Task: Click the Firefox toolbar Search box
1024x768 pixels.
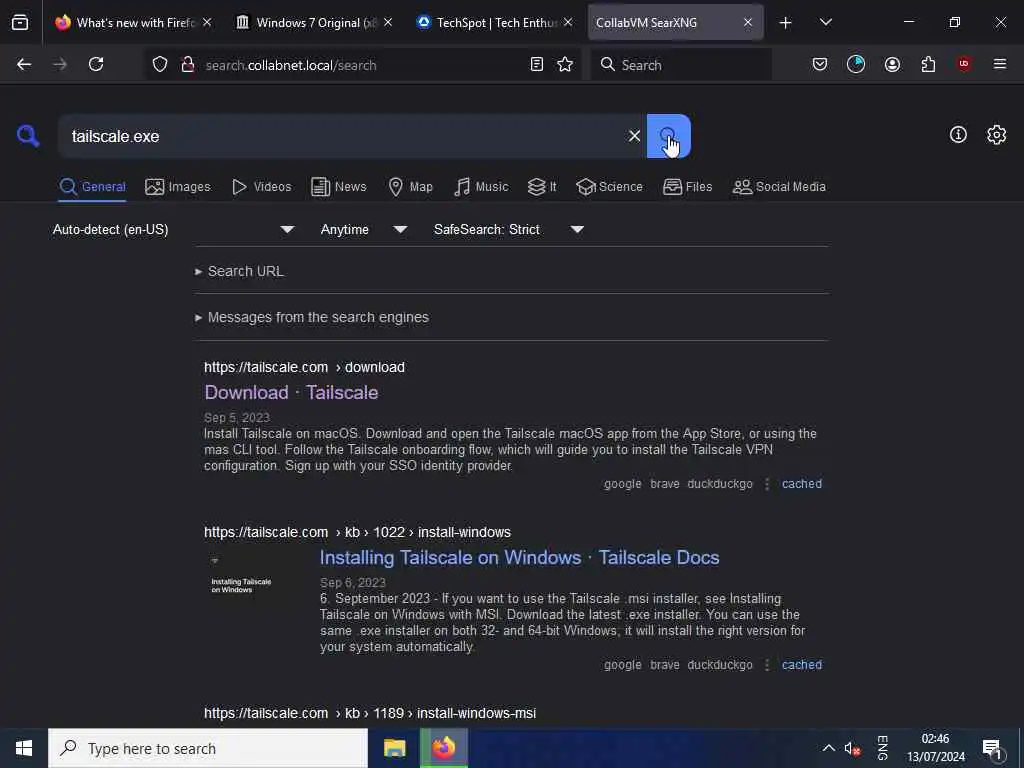Action: (x=680, y=65)
